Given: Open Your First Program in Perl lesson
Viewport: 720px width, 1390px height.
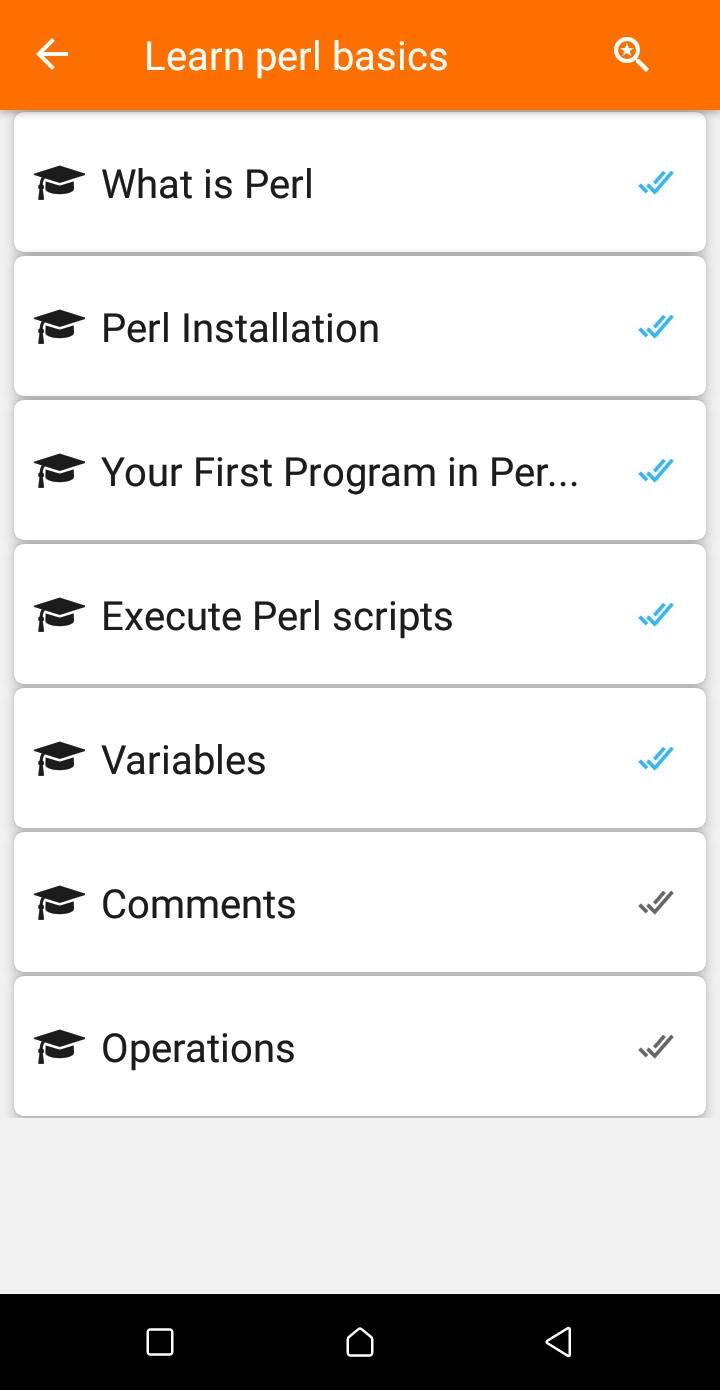Looking at the screenshot, I should (x=360, y=471).
